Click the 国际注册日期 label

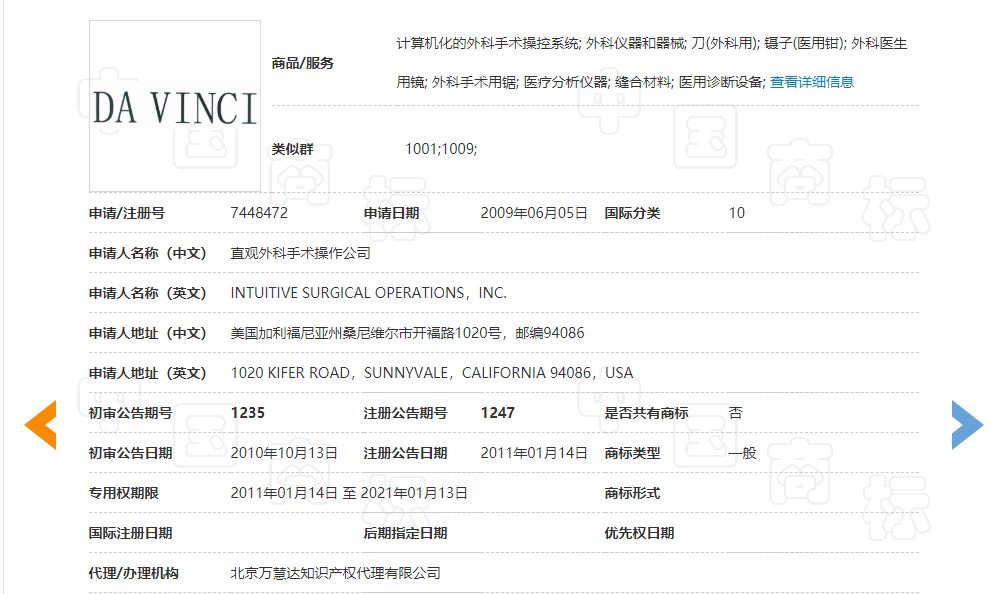131,533
